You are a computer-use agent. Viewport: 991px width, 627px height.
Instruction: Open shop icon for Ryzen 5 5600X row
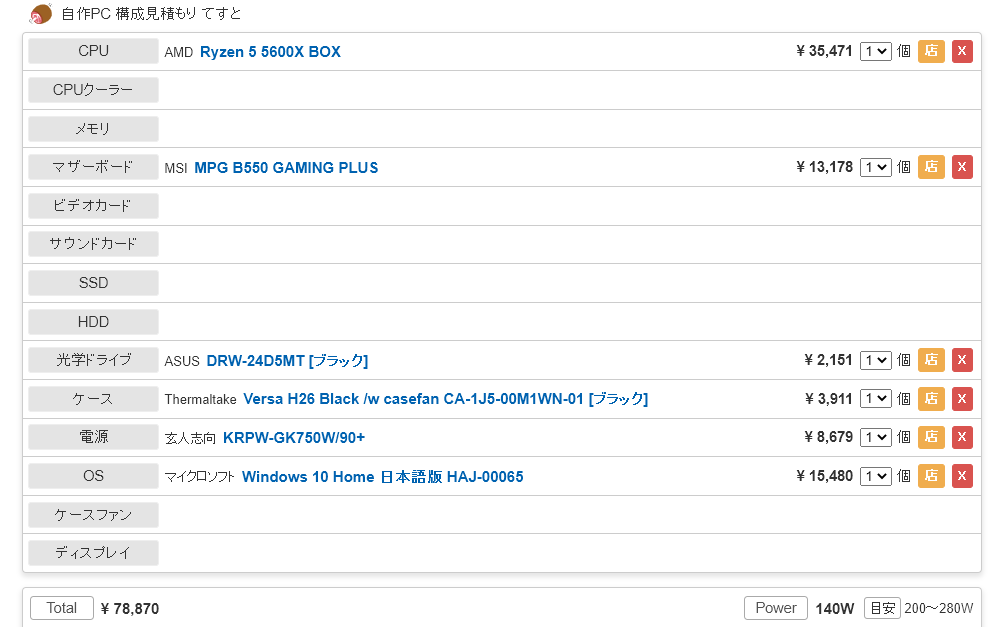[x=931, y=51]
